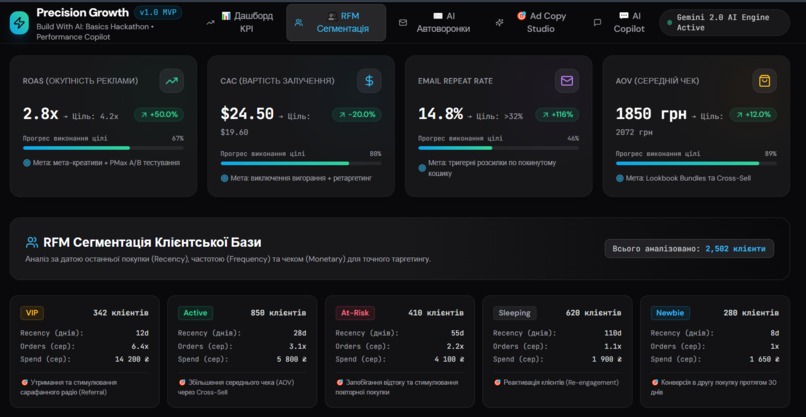Click the 280 клієнтів Newbie count
Viewport: 806px width, 417px height.
(x=752, y=313)
